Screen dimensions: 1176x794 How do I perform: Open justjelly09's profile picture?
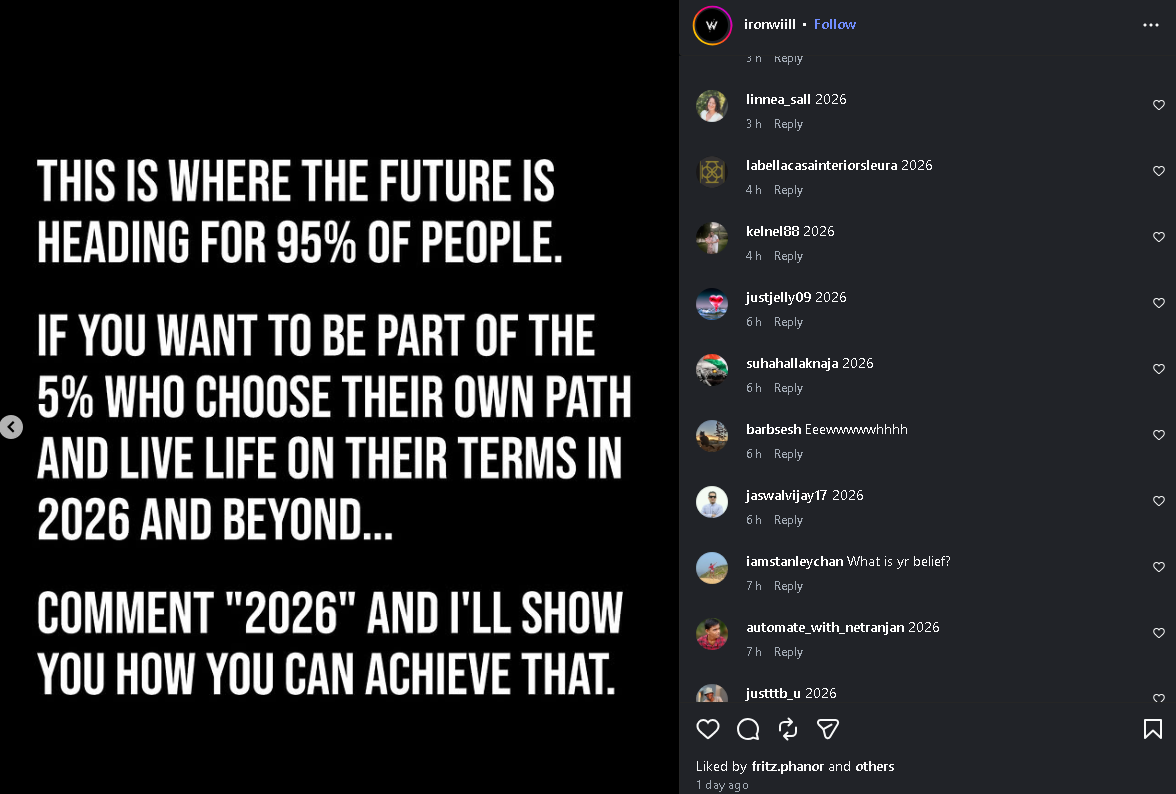[x=712, y=303]
